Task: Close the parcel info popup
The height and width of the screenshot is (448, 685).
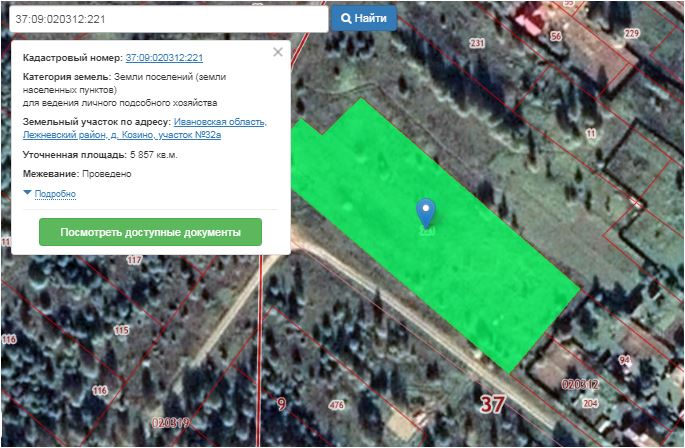Action: [x=278, y=52]
